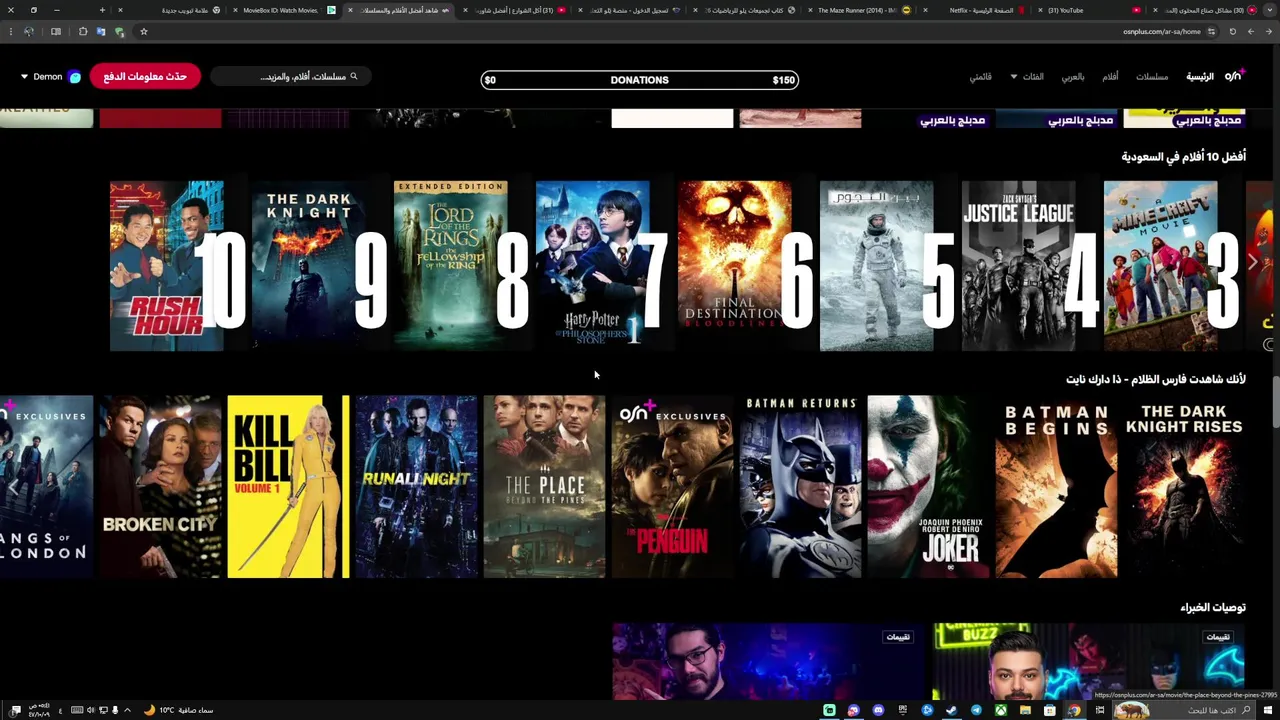Image resolution: width=1280 pixels, height=720 pixels.
Task: Open new tab with plus icon
Action: [101, 10]
